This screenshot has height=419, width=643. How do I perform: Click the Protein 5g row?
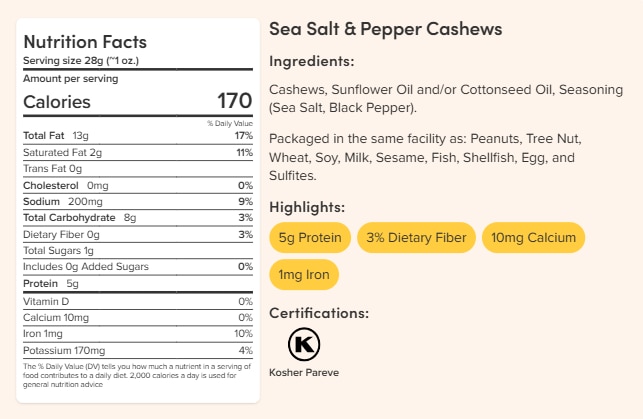(137, 284)
